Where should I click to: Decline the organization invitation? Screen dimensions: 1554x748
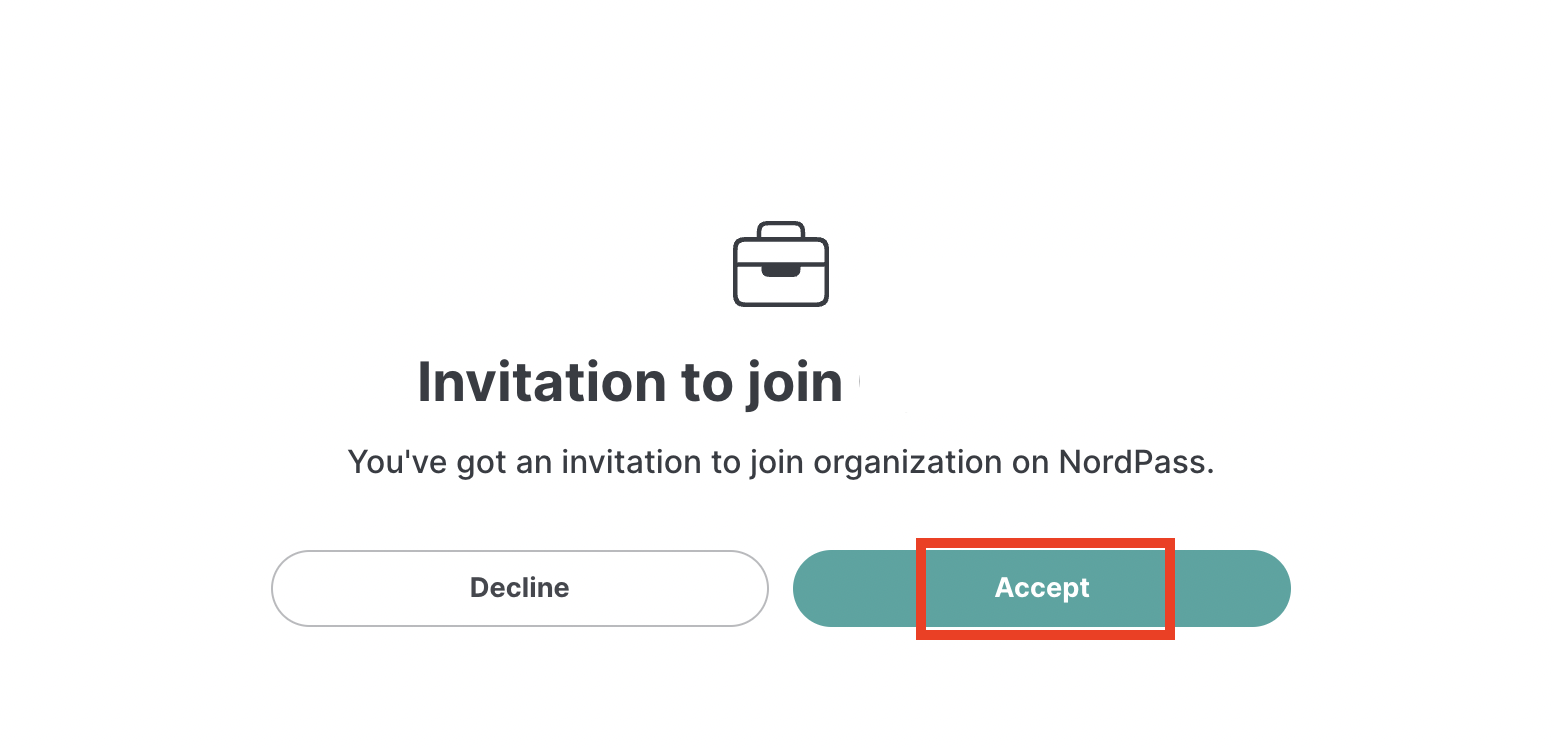(520, 588)
